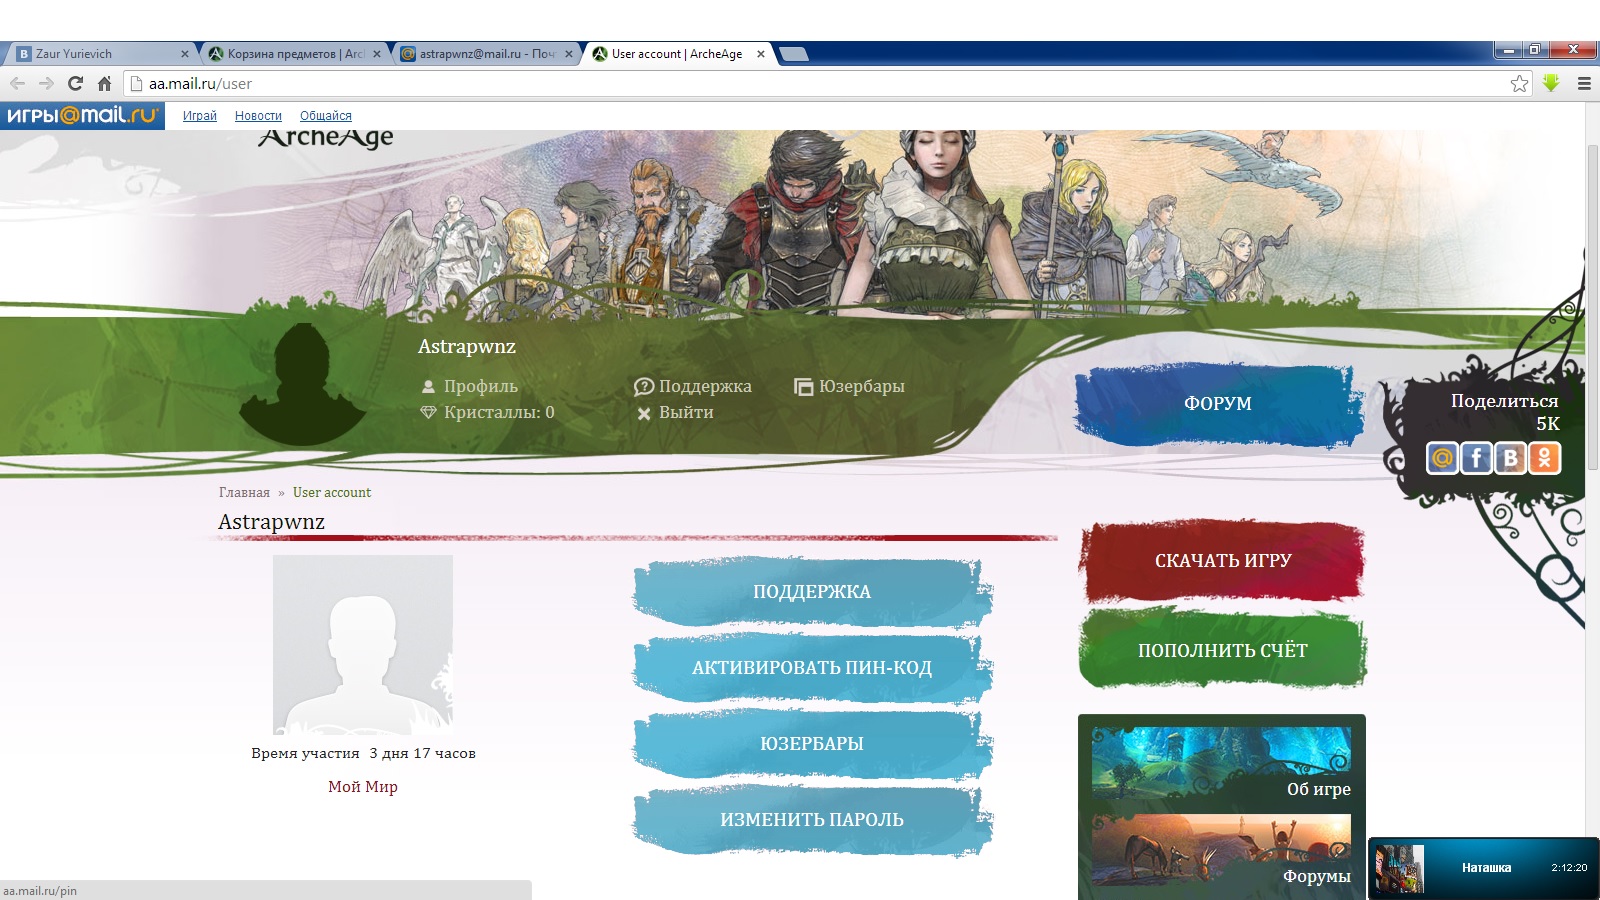Screen dimensions: 1600x900
Task: Click АКТИВИРОВАТЬ ПИН-КОД button
Action: (812, 668)
